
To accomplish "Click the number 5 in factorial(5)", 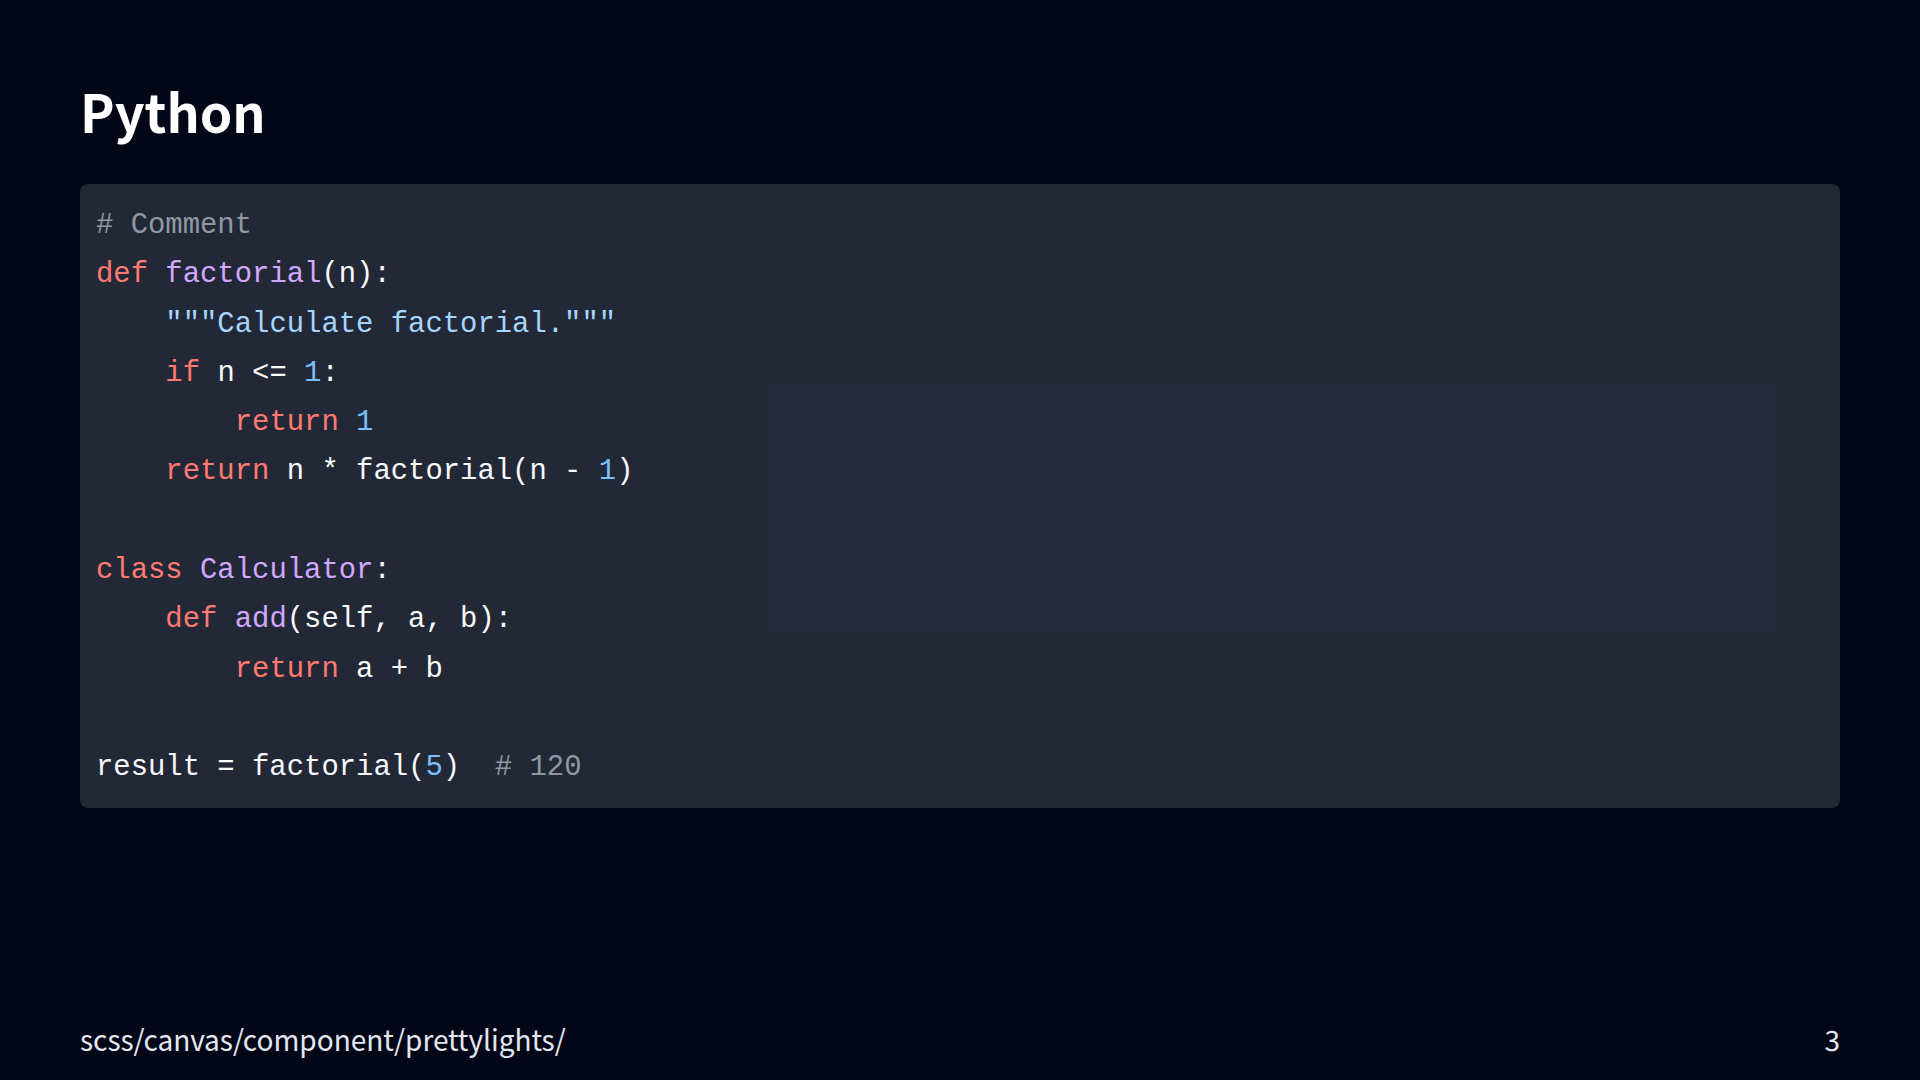I will click(x=434, y=766).
